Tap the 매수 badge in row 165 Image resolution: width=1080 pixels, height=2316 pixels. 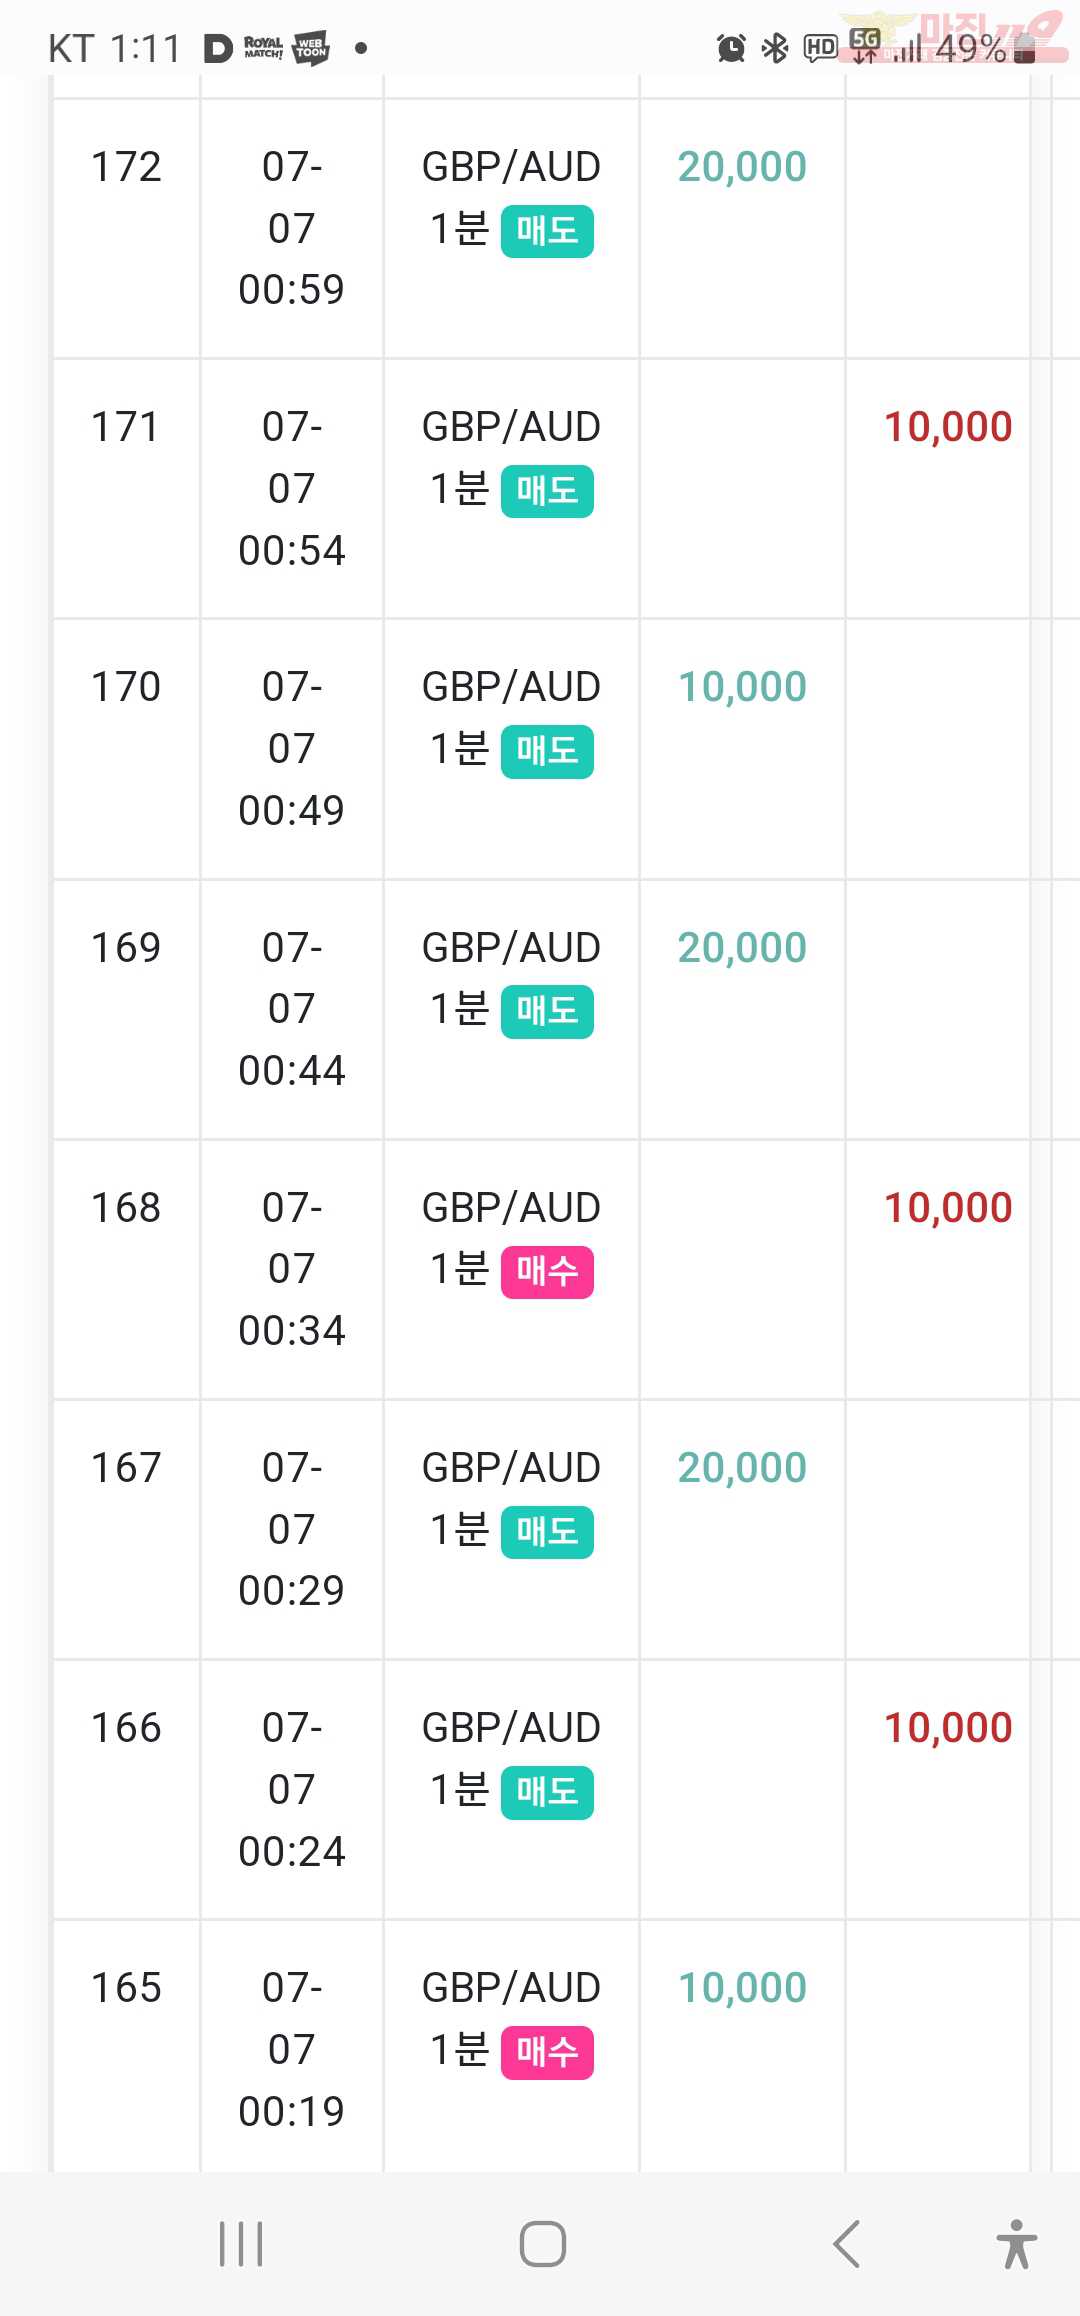click(x=547, y=2052)
